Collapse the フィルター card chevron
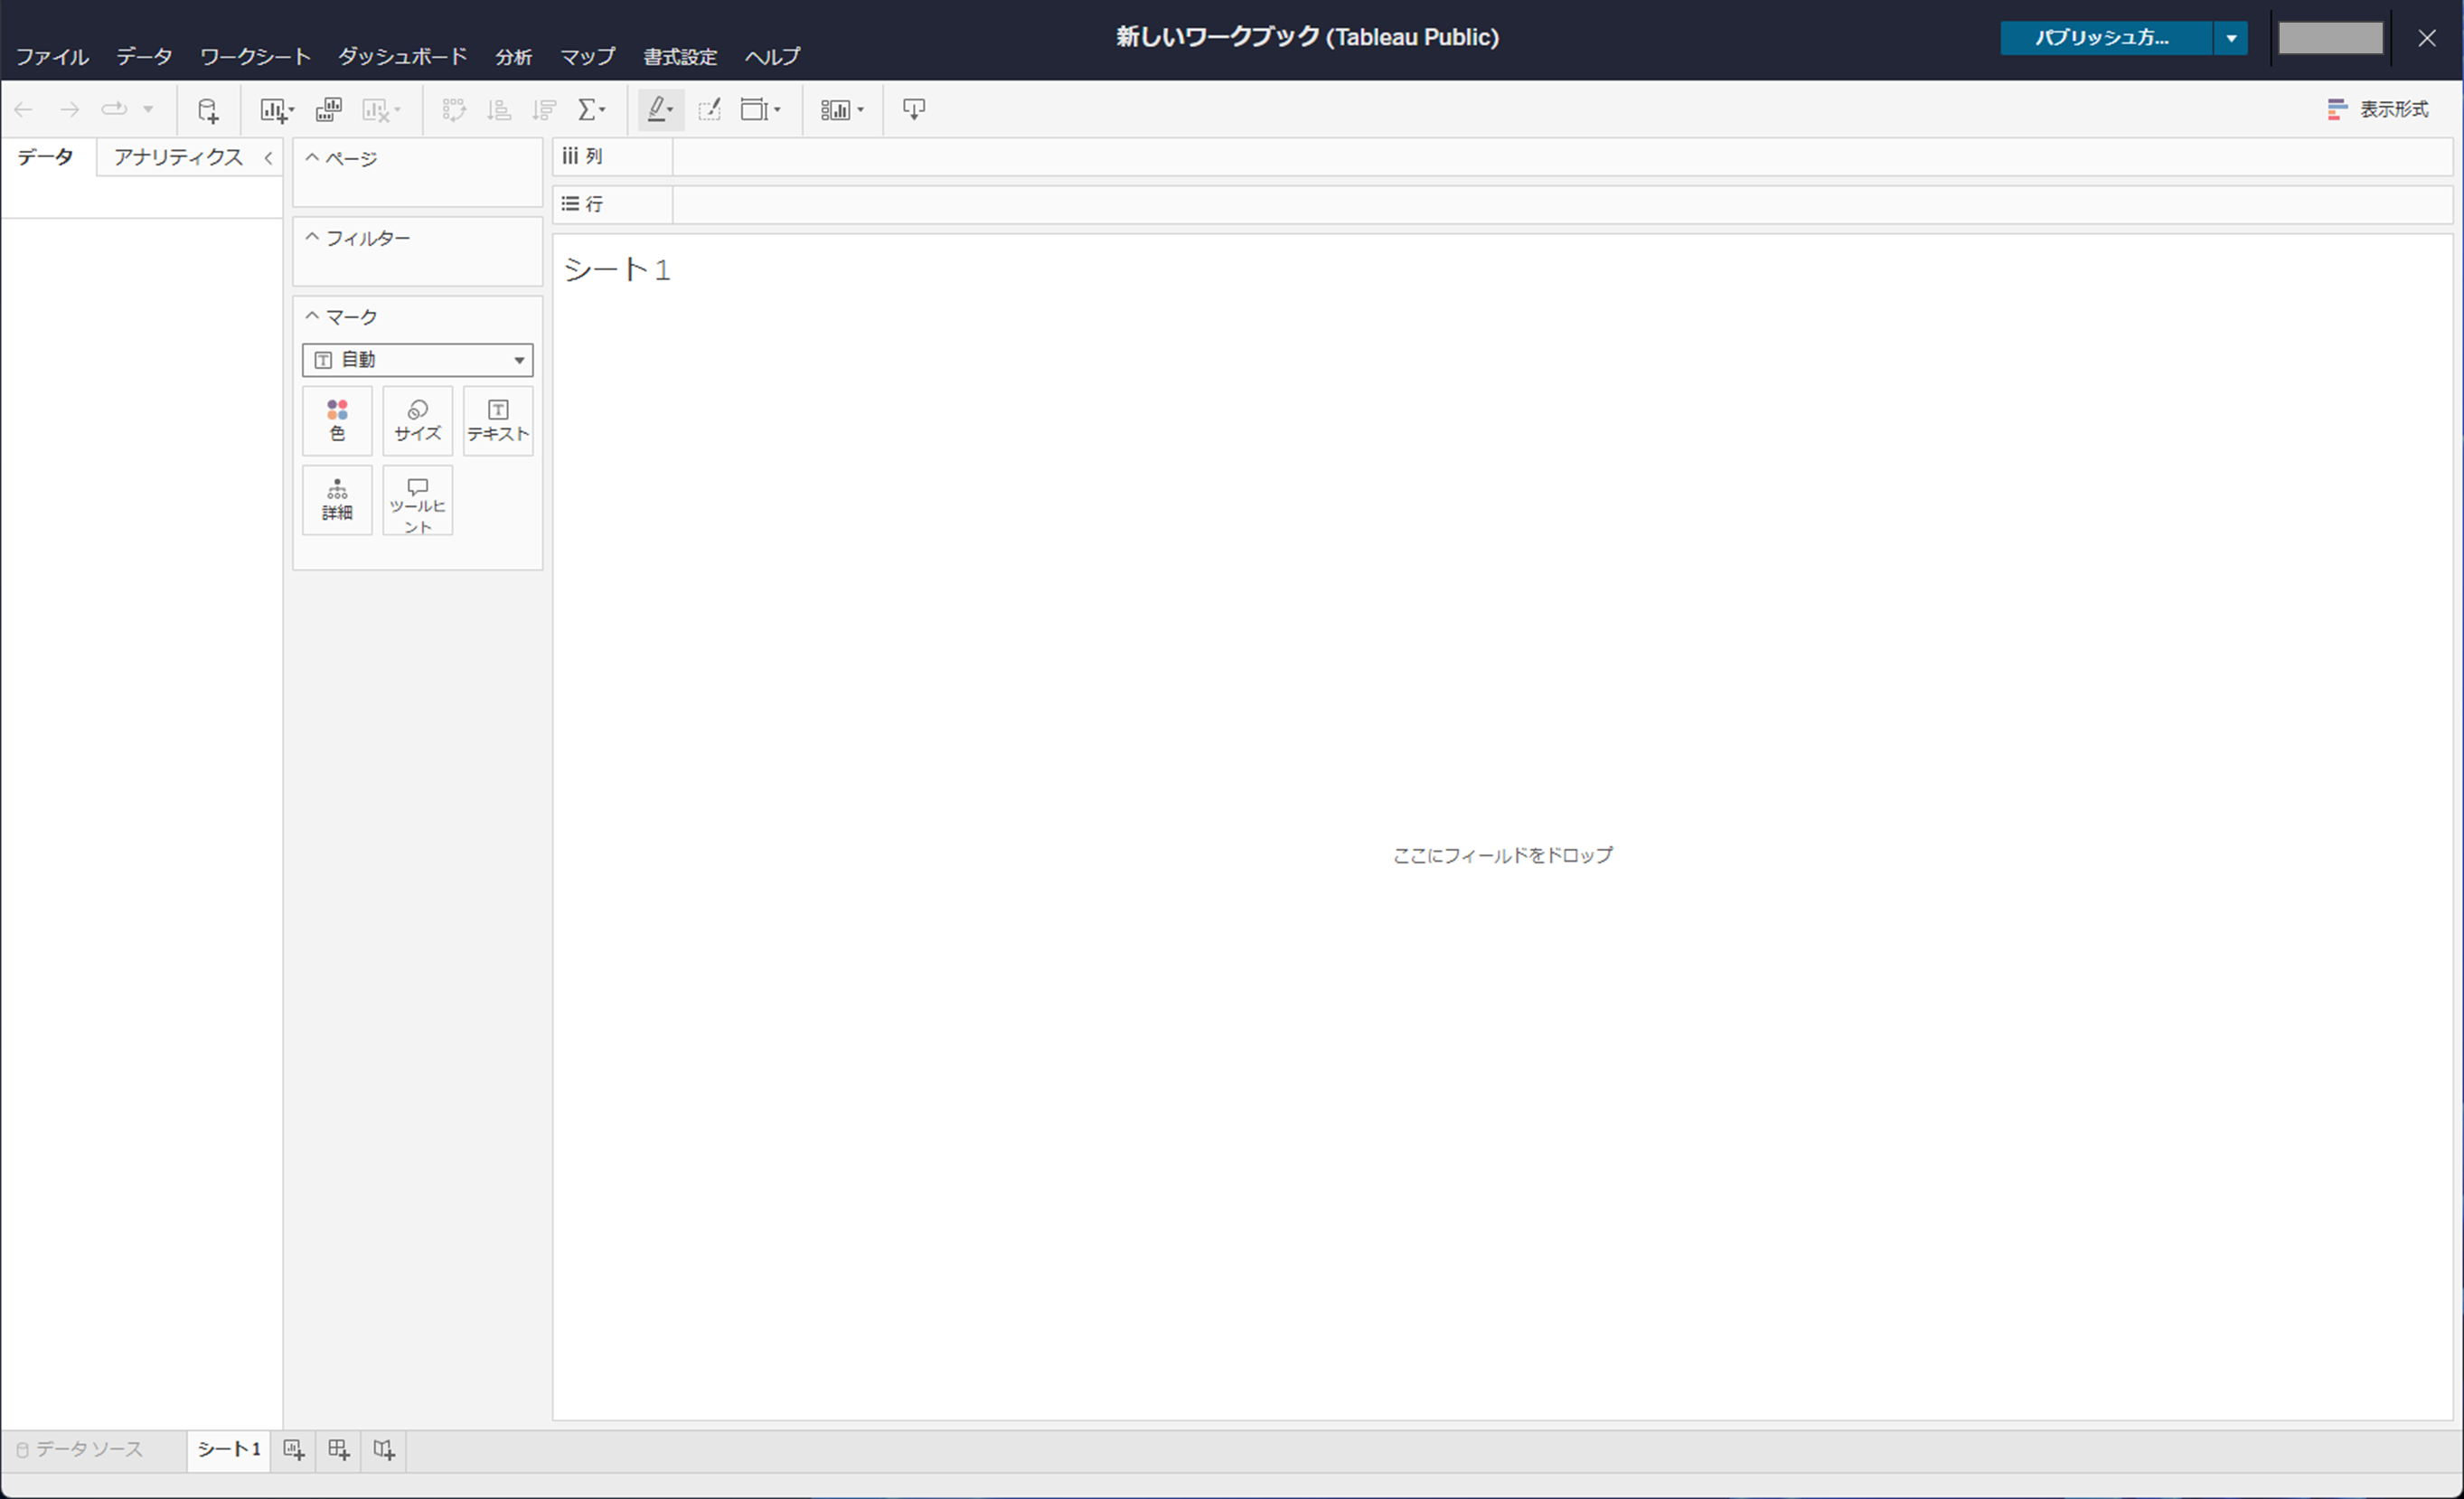The height and width of the screenshot is (1499, 2464). tap(312, 237)
